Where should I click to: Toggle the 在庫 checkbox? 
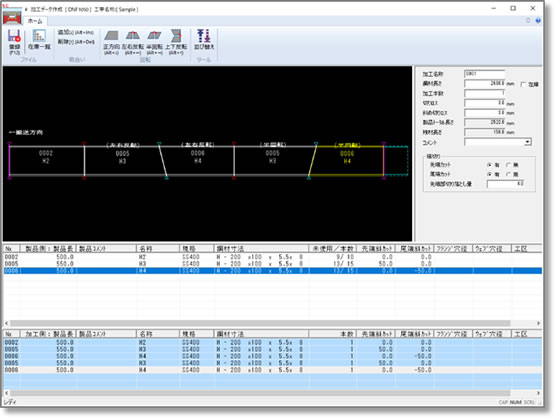pyautogui.click(x=523, y=84)
